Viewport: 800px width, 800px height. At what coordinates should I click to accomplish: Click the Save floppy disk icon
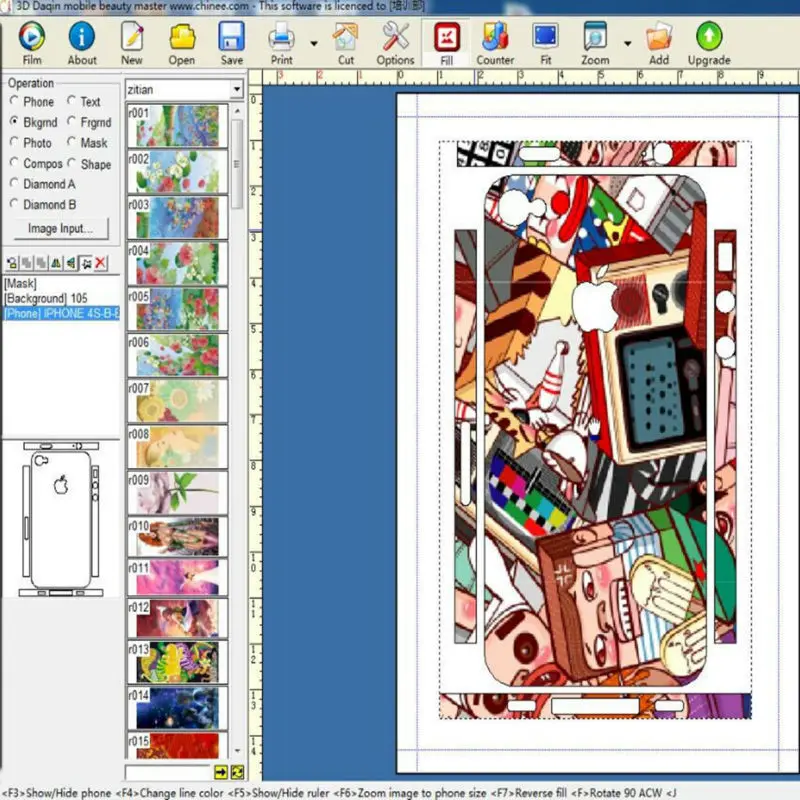231,37
